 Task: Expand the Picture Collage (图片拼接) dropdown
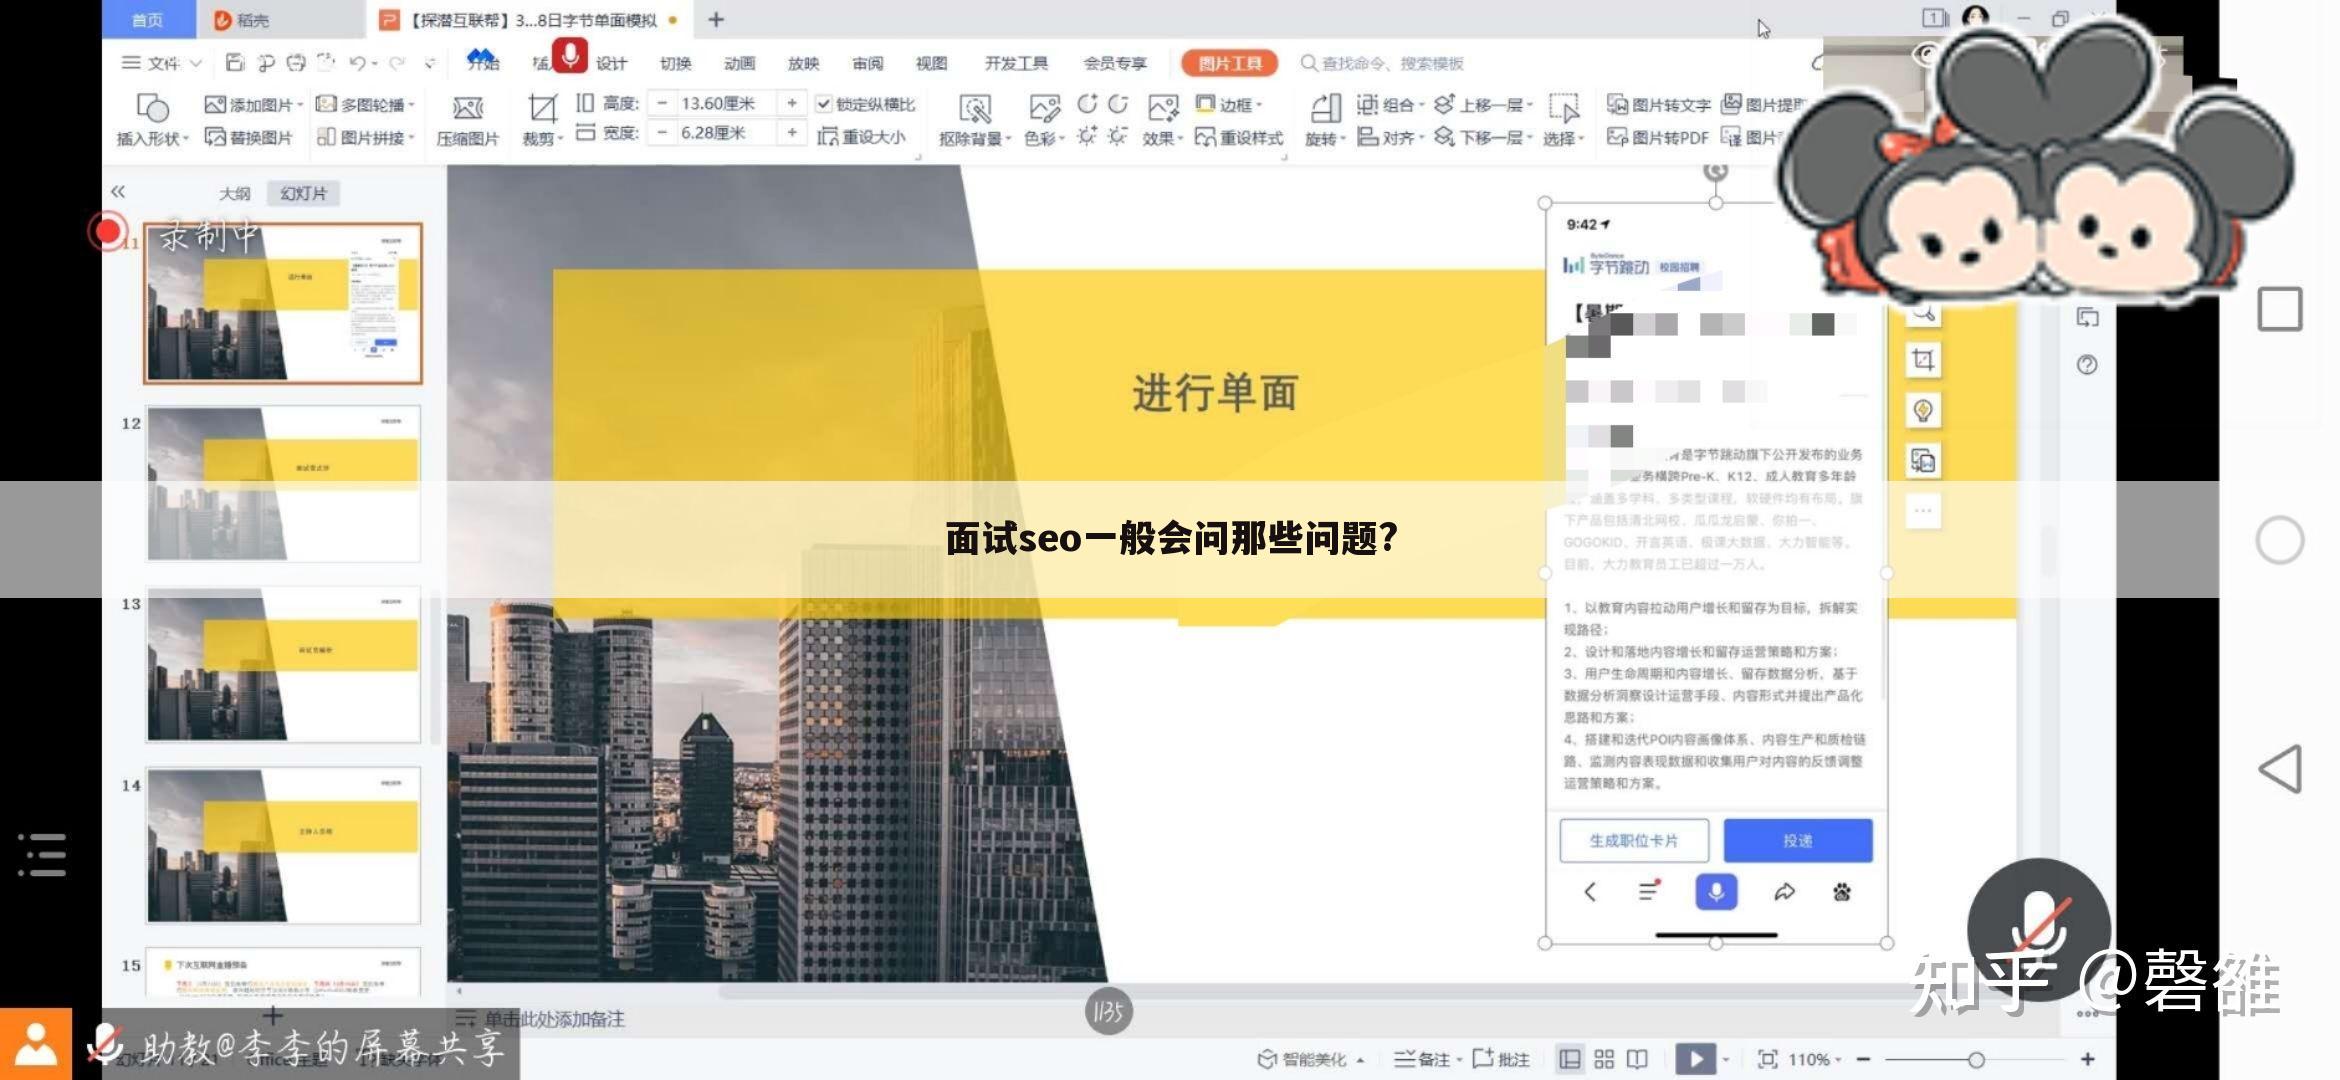point(411,138)
